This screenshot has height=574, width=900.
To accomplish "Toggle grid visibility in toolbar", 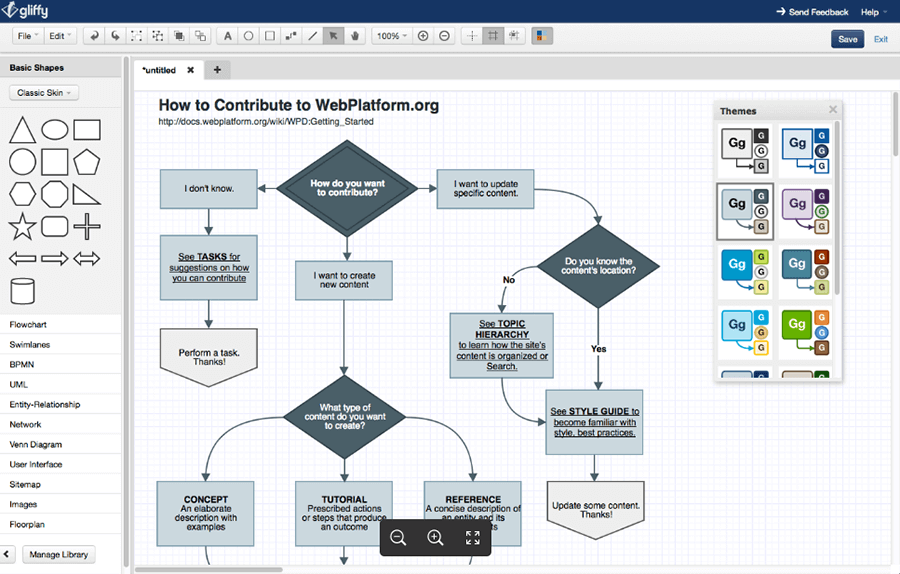I will coord(493,36).
